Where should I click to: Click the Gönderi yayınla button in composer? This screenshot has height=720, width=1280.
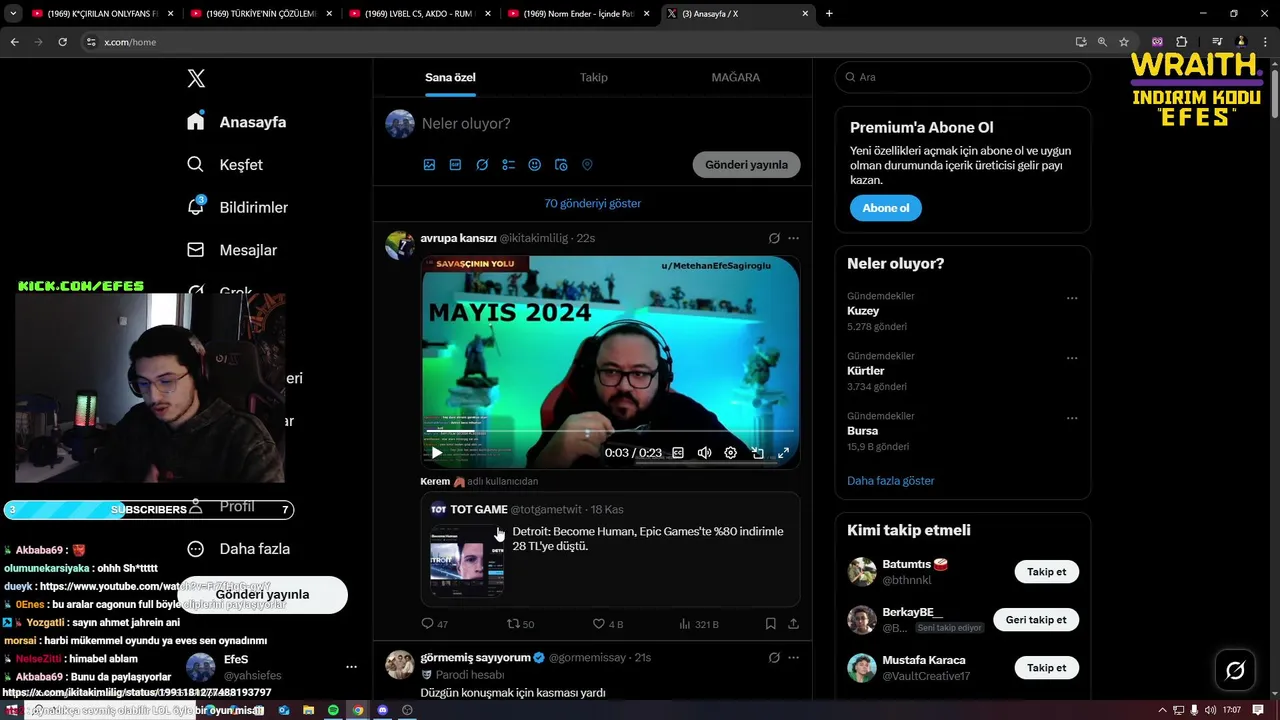(x=746, y=165)
